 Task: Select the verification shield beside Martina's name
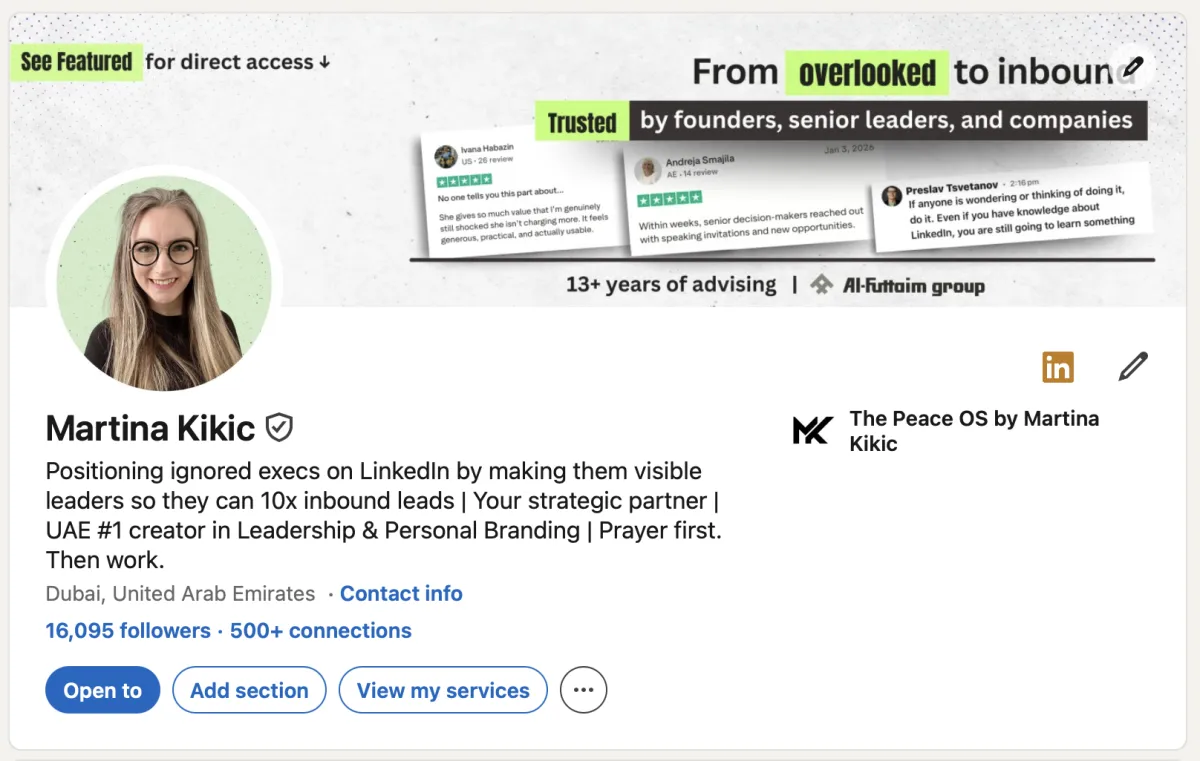tap(277, 428)
